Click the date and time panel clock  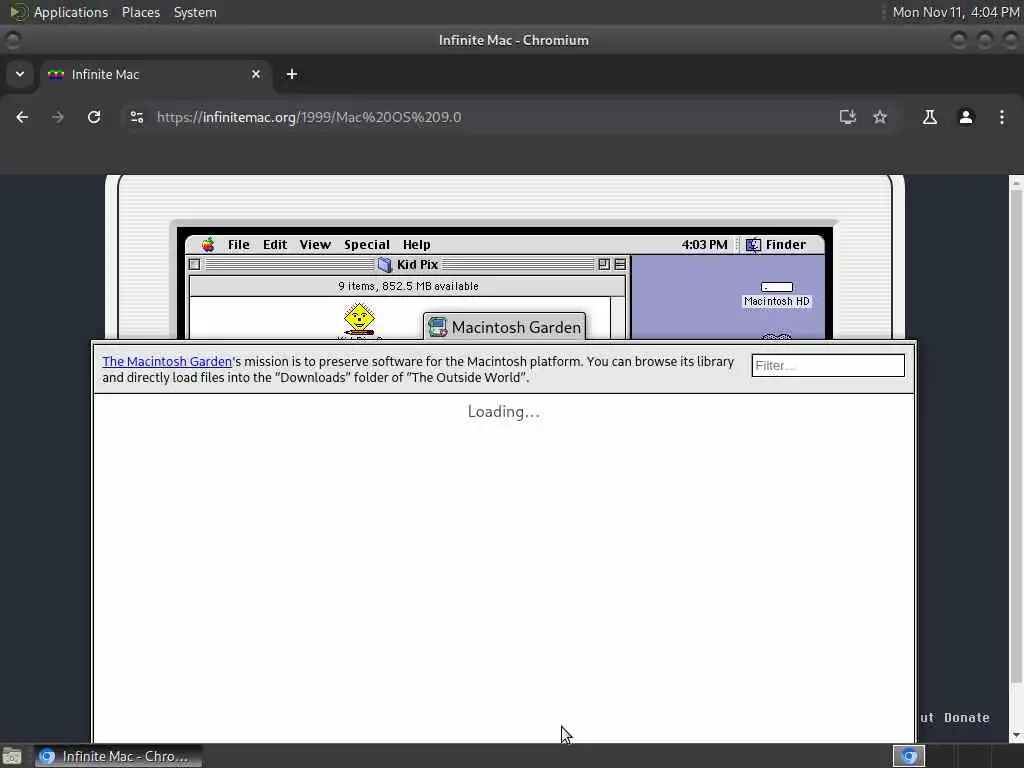tap(955, 12)
